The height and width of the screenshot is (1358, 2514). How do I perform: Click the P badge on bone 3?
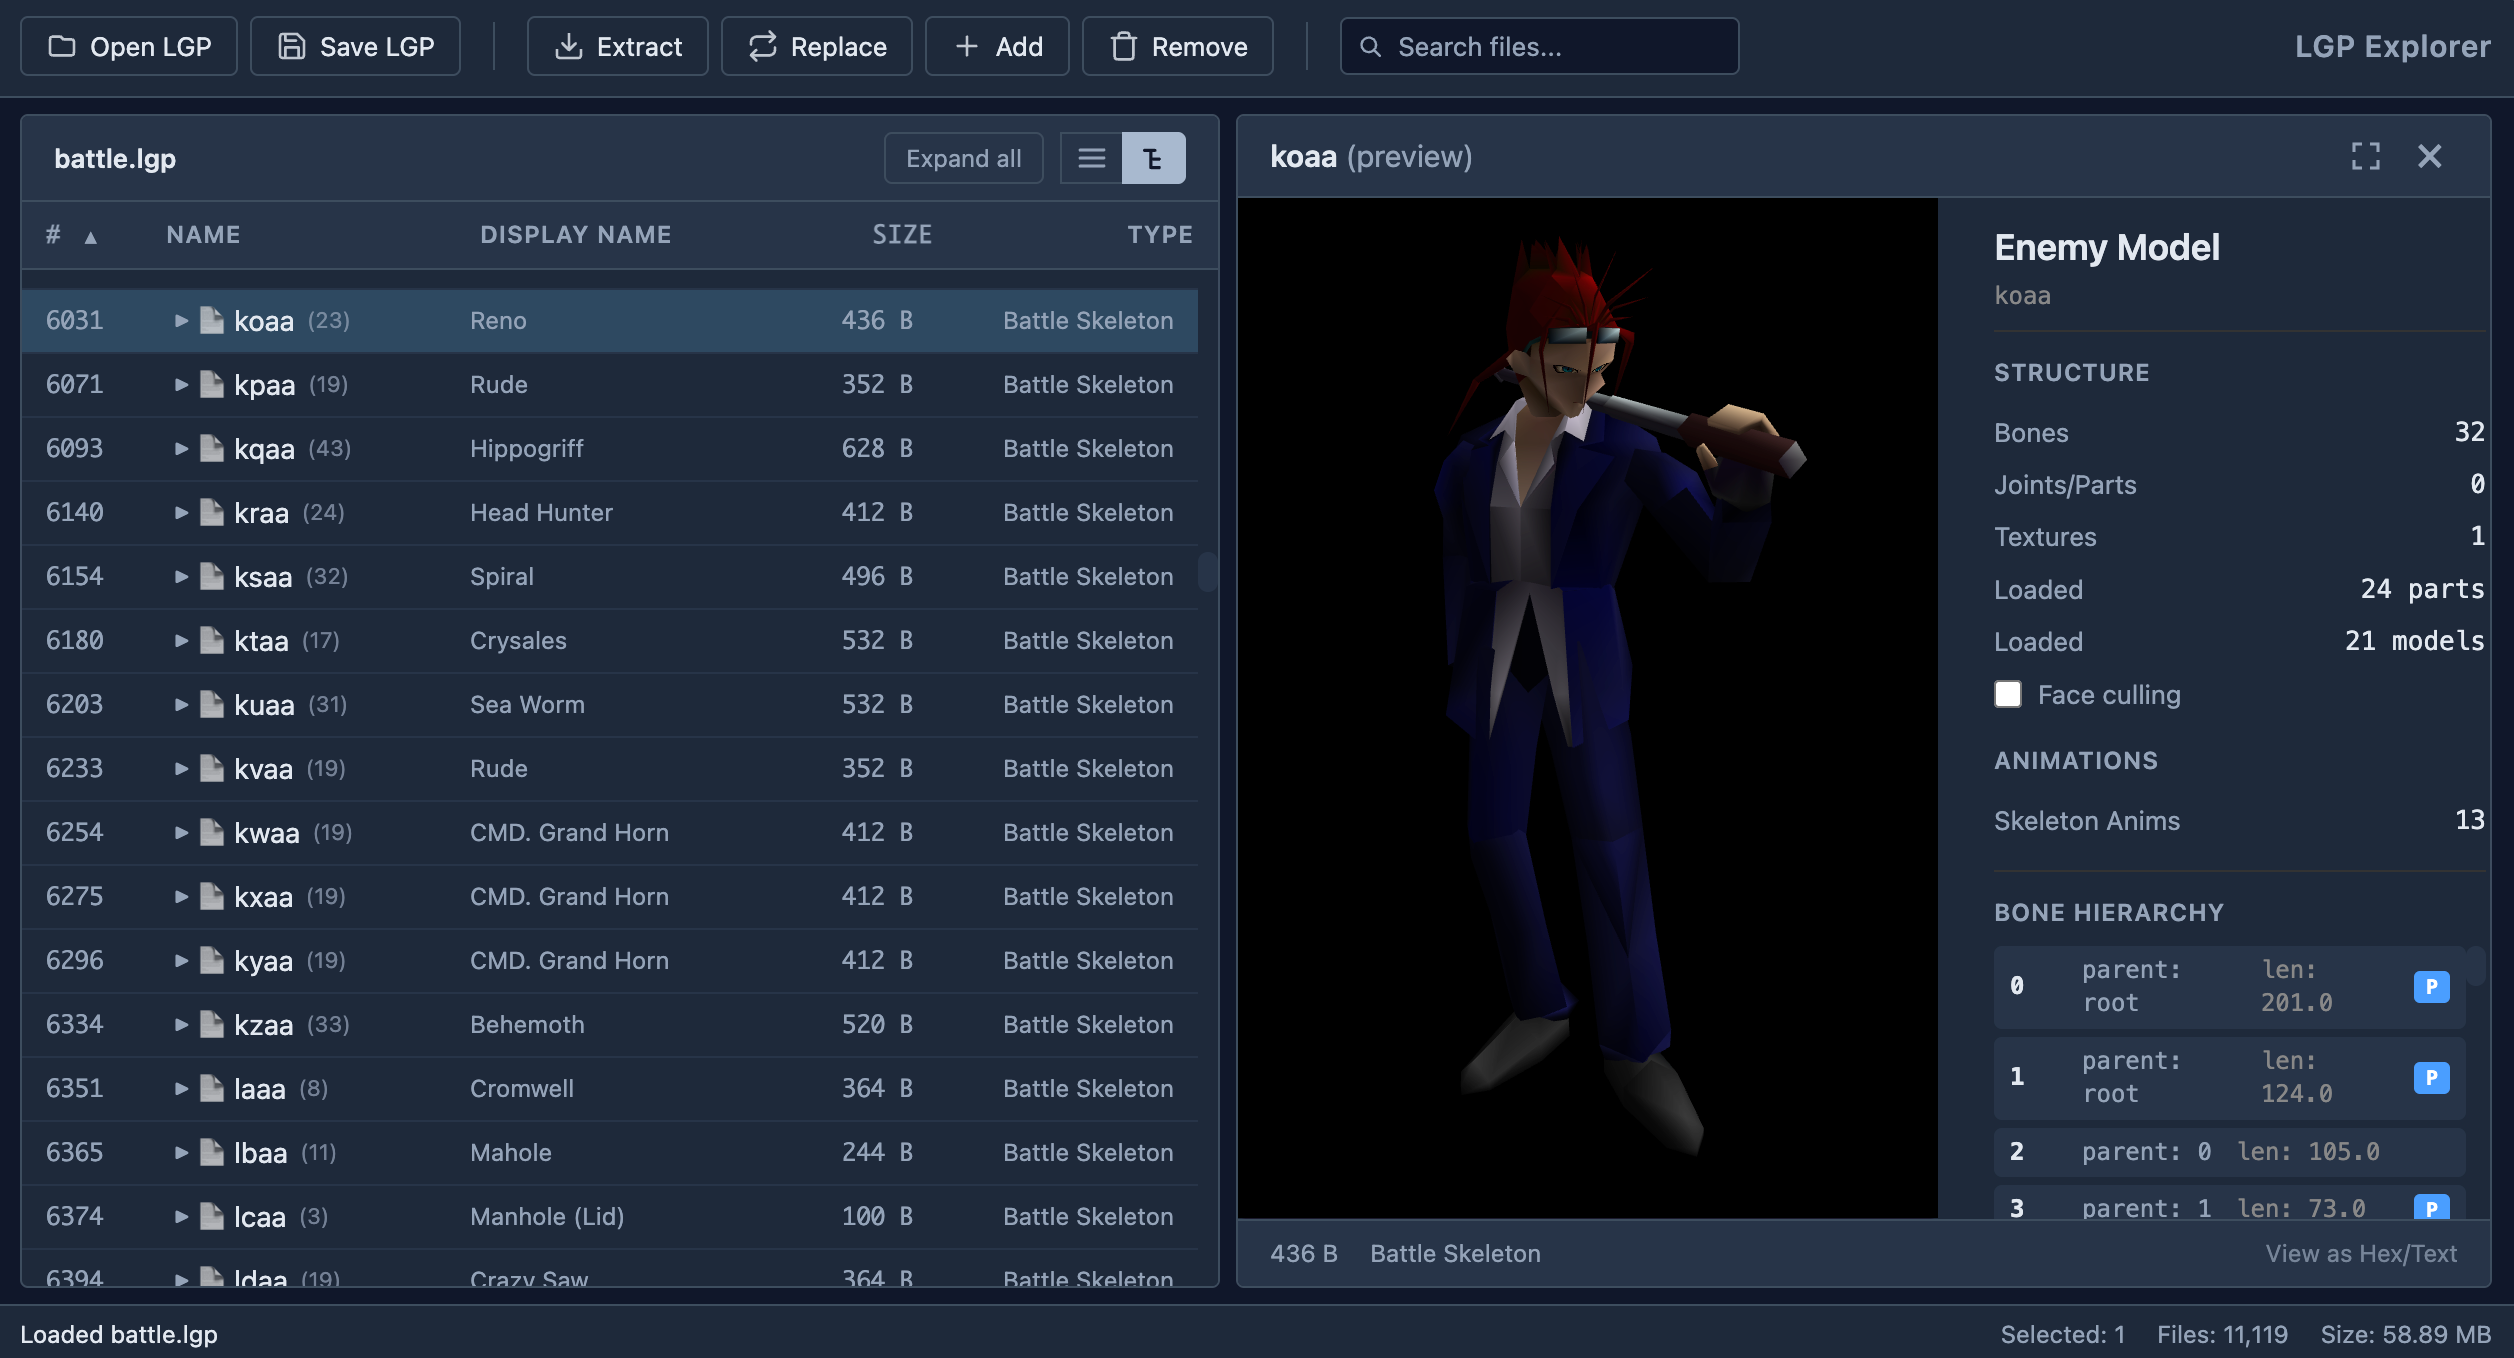pyautogui.click(x=2431, y=1207)
